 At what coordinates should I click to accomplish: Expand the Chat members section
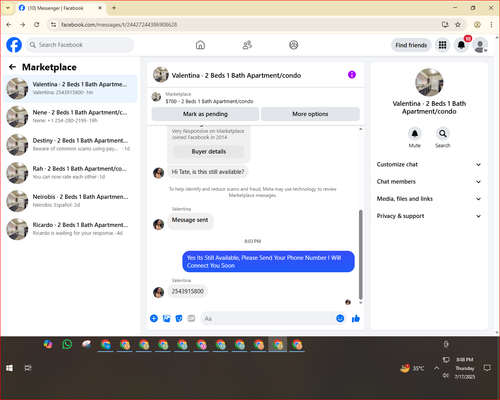[x=429, y=182]
